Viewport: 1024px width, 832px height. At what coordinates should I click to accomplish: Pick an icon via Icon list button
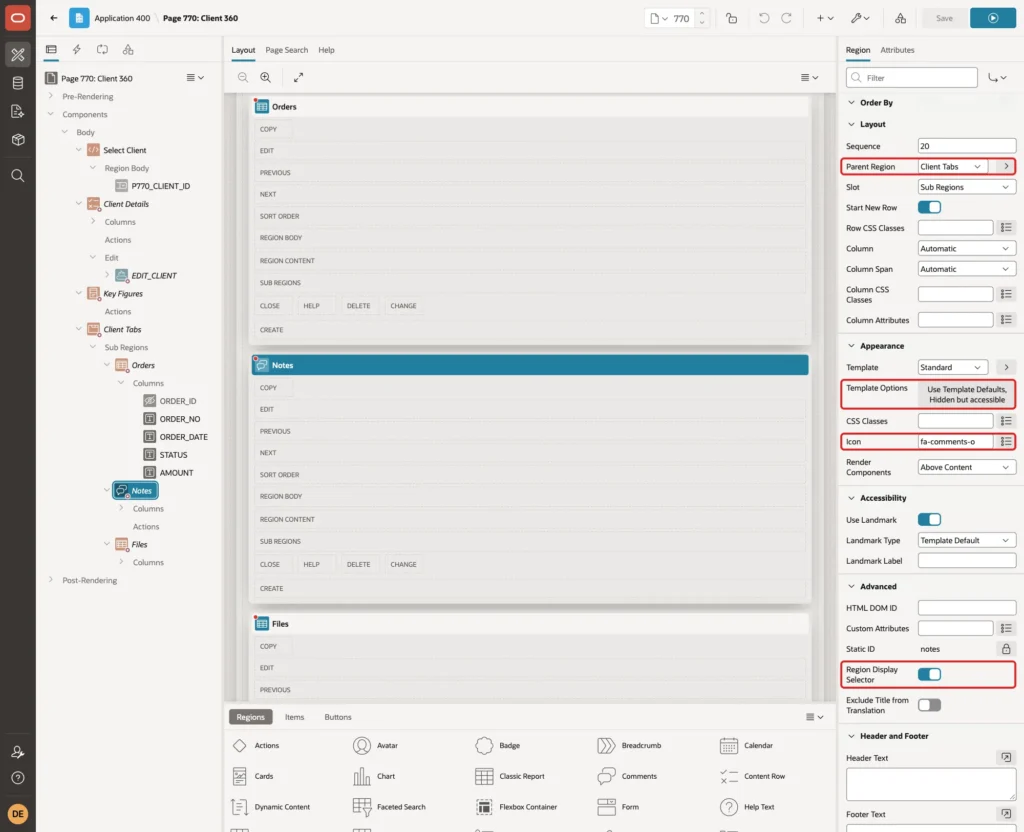pos(1006,441)
